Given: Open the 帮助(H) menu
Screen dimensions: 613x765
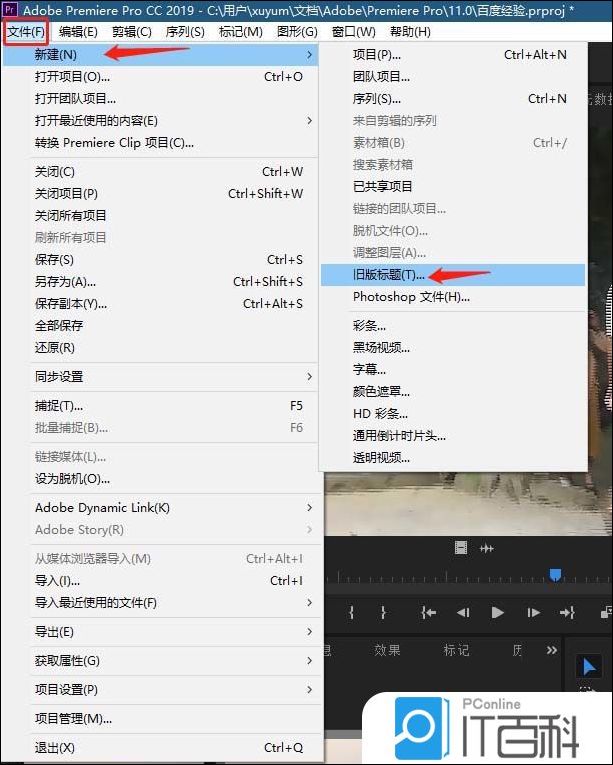Looking at the screenshot, I should click(x=410, y=32).
